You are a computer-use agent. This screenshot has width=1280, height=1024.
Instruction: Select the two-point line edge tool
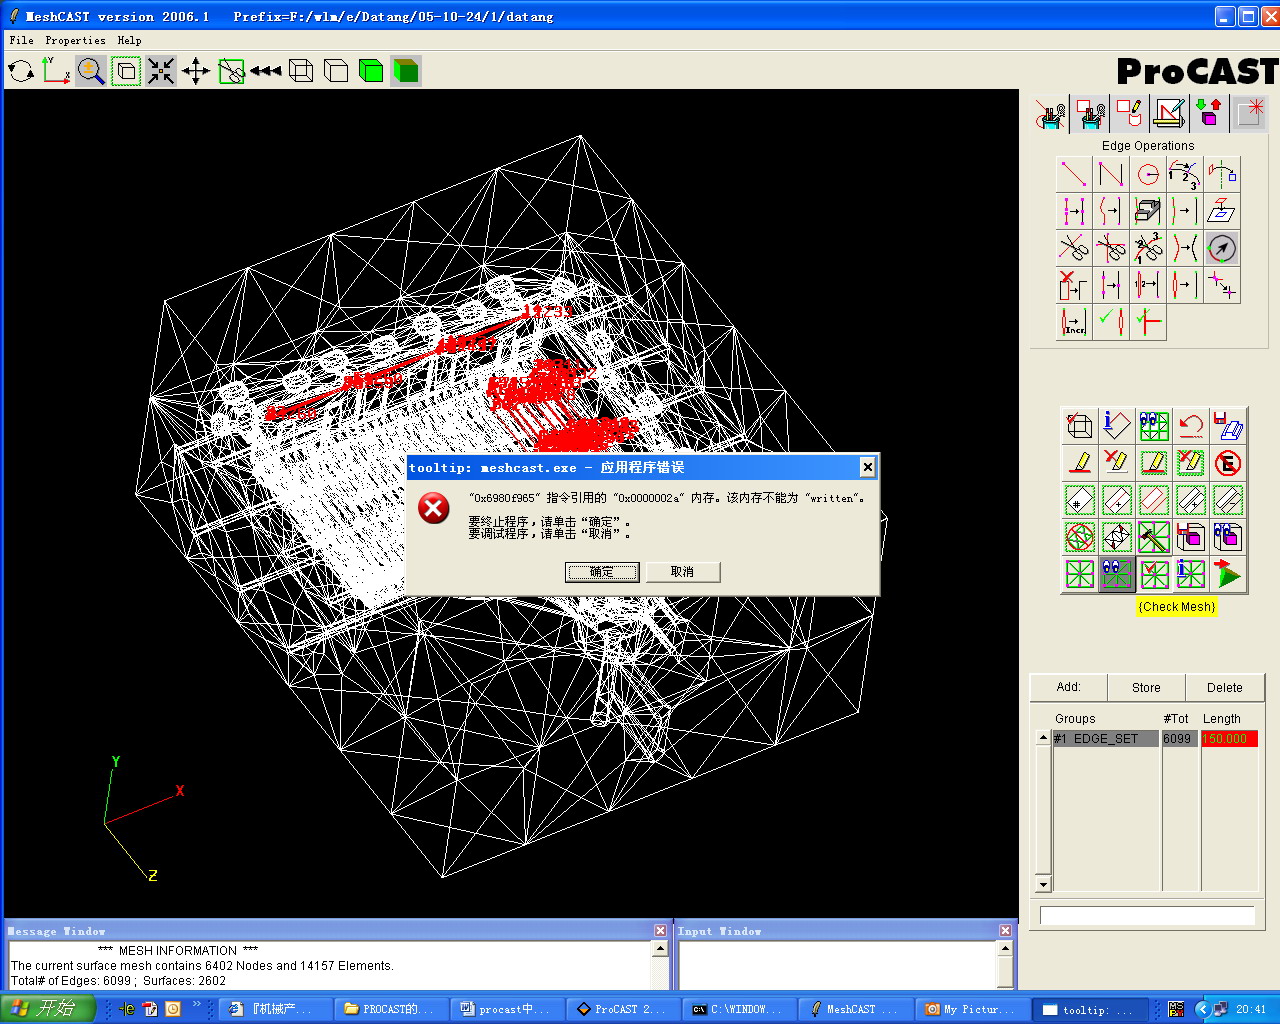click(1074, 174)
